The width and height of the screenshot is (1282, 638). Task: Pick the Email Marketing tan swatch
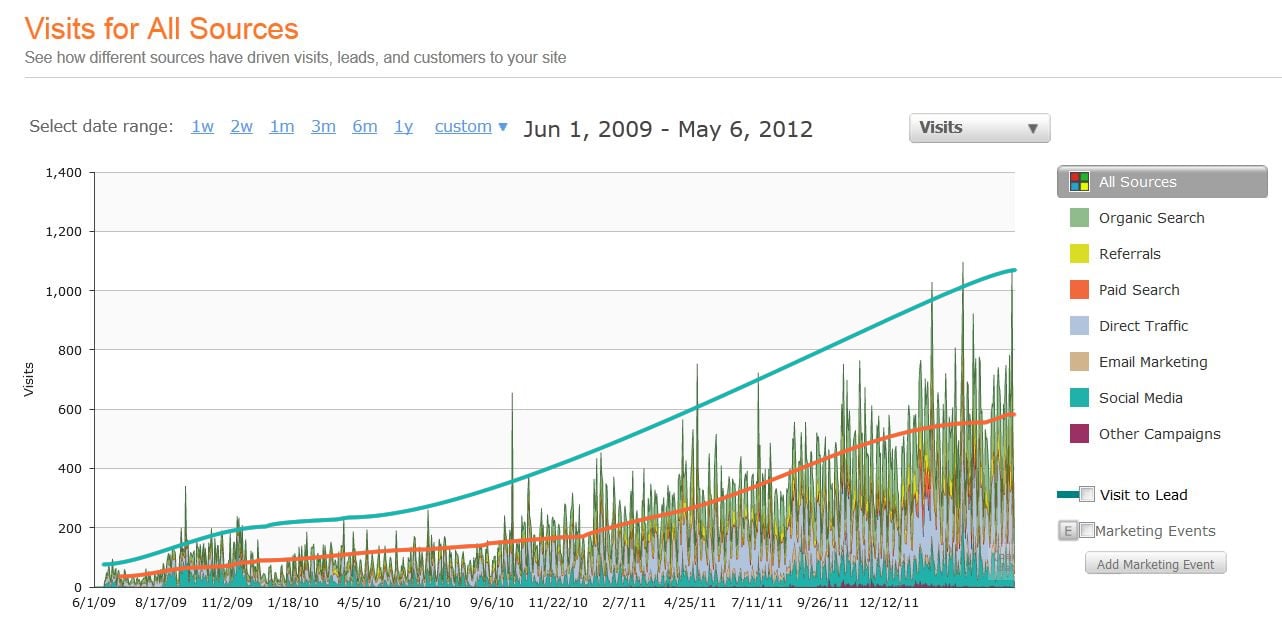[x=1079, y=362]
